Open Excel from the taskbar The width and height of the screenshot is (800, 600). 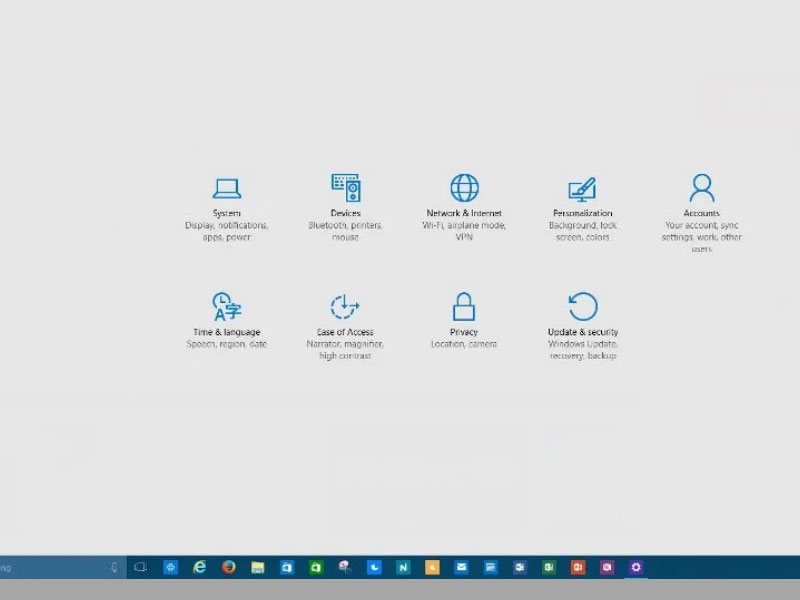(548, 567)
